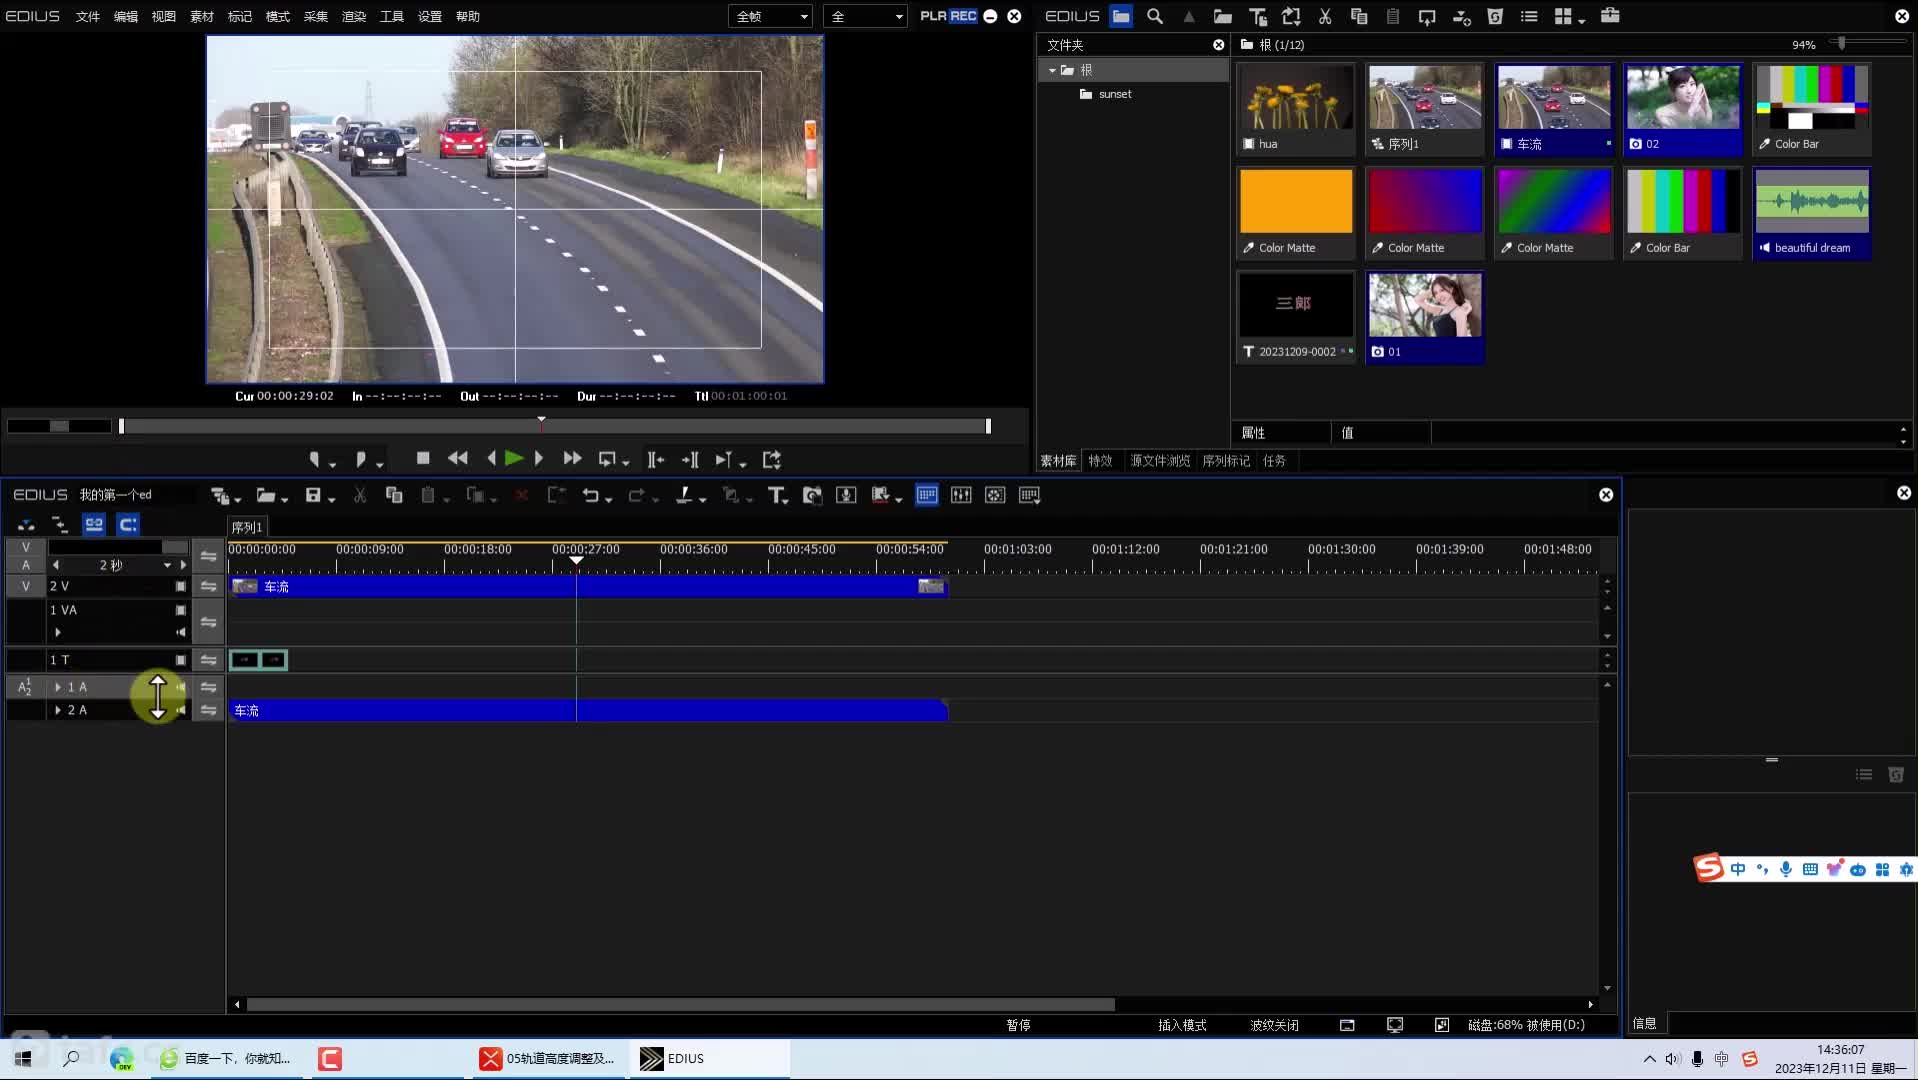Click the orange Color Matte clip
1918x1080 pixels.
coord(1296,212)
